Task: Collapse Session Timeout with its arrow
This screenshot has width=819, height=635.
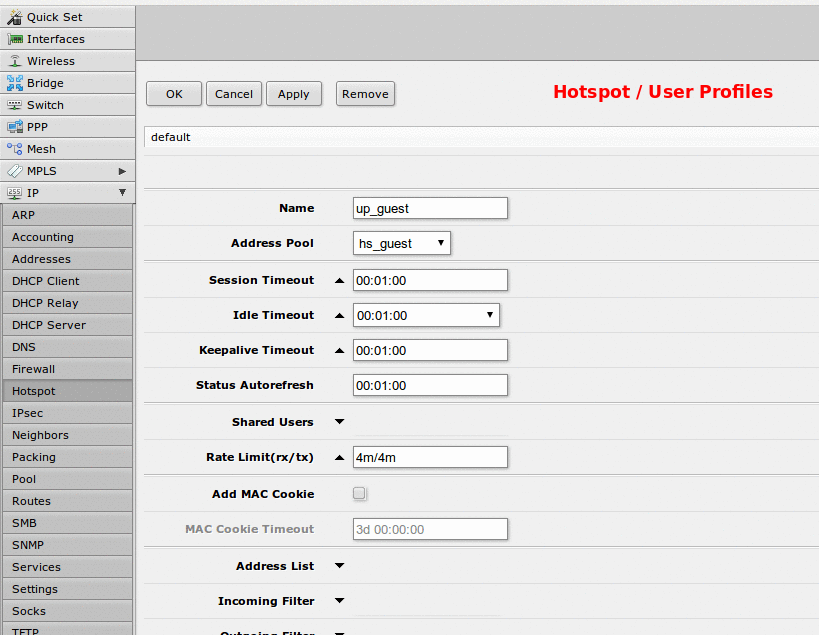Action: coord(340,280)
